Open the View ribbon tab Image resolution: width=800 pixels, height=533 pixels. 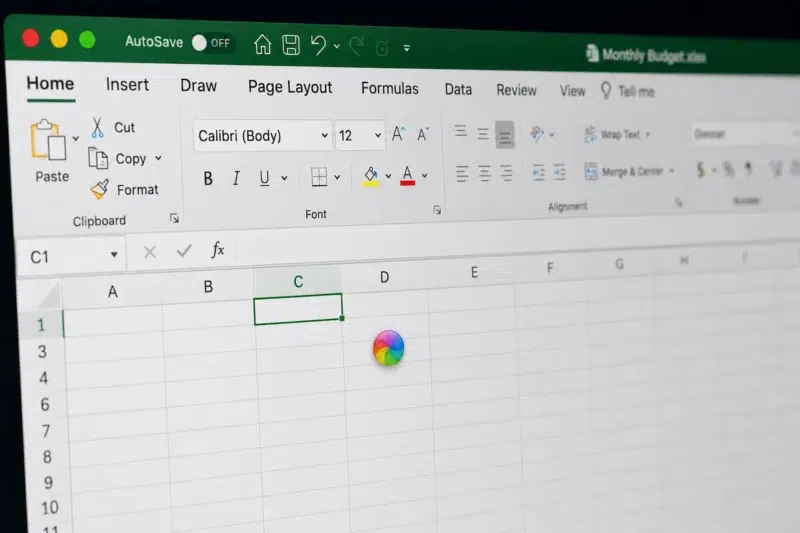(572, 91)
